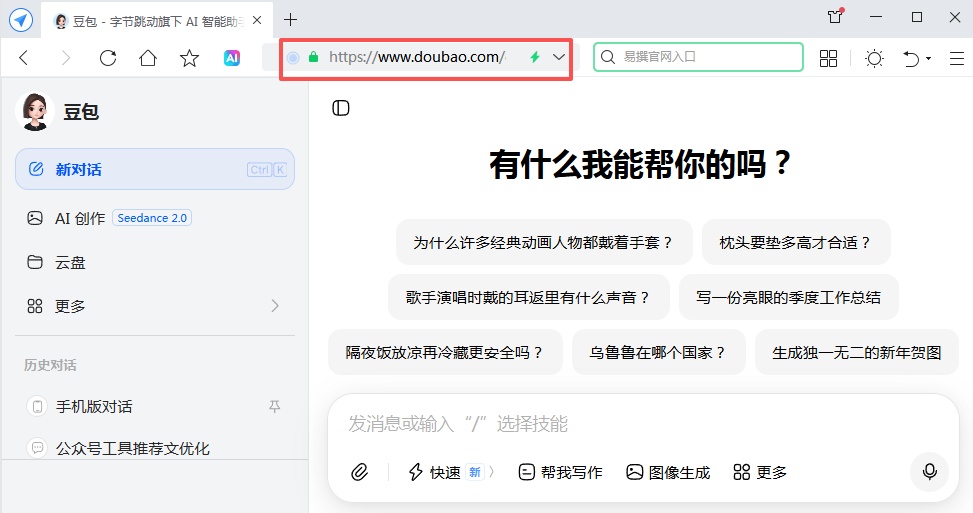
Task: Open 更多 skills in the input toolbar
Action: click(760, 472)
